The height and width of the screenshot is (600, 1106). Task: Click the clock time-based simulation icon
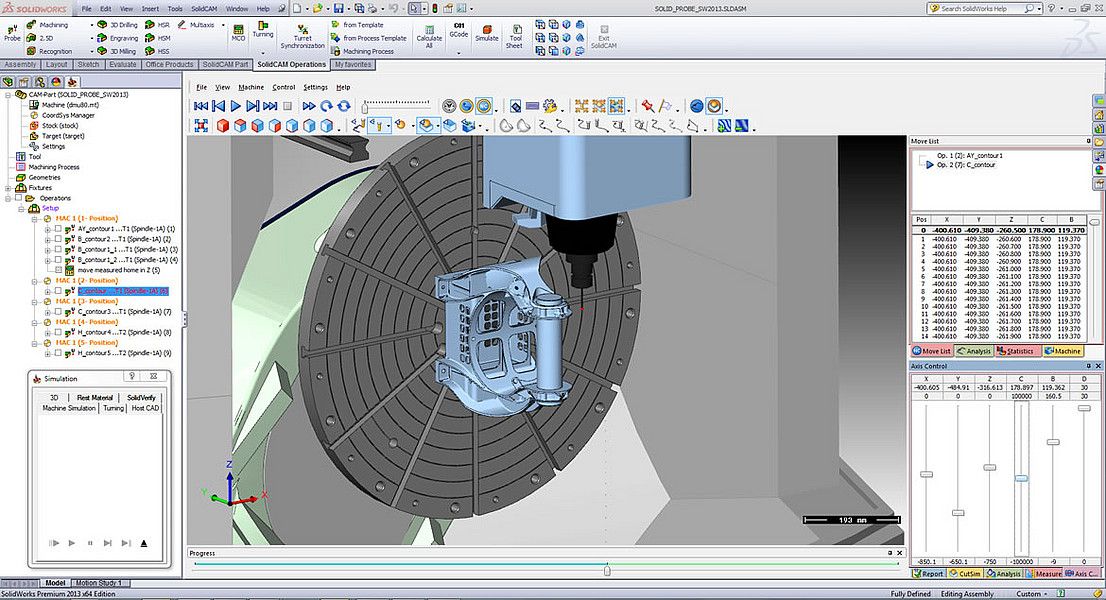click(449, 106)
